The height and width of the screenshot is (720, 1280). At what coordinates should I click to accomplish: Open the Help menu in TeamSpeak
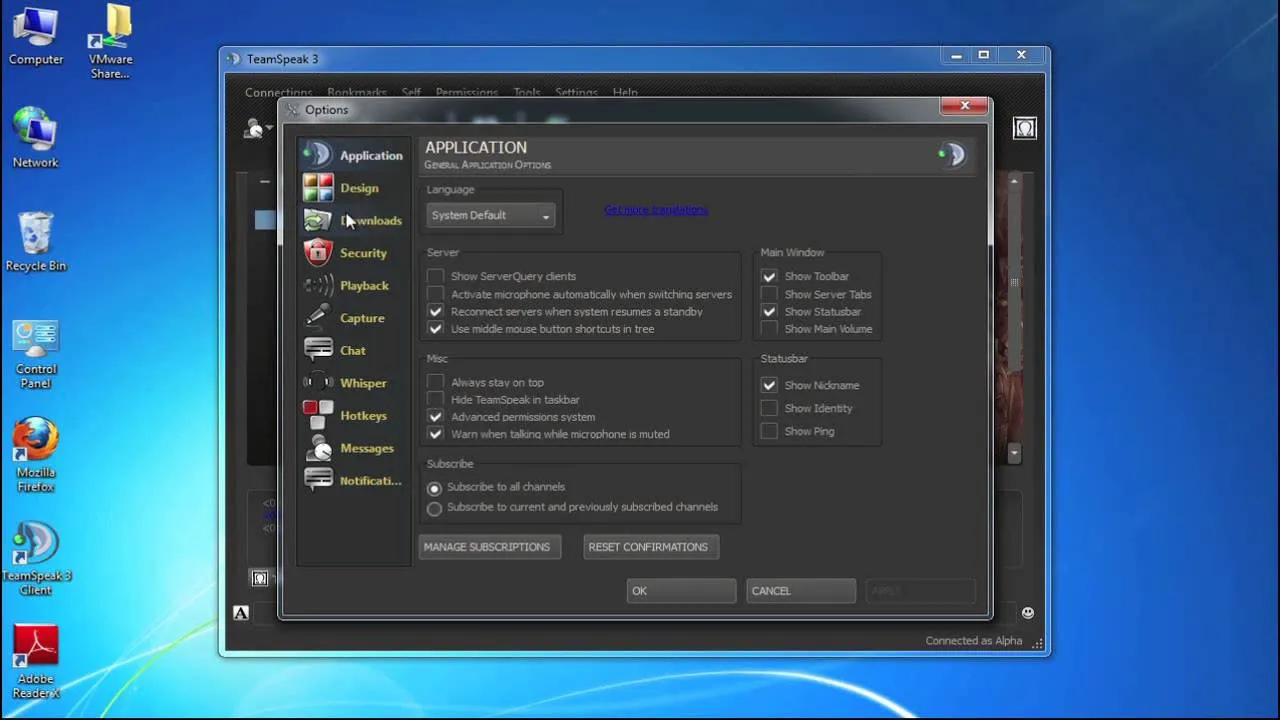click(x=625, y=92)
